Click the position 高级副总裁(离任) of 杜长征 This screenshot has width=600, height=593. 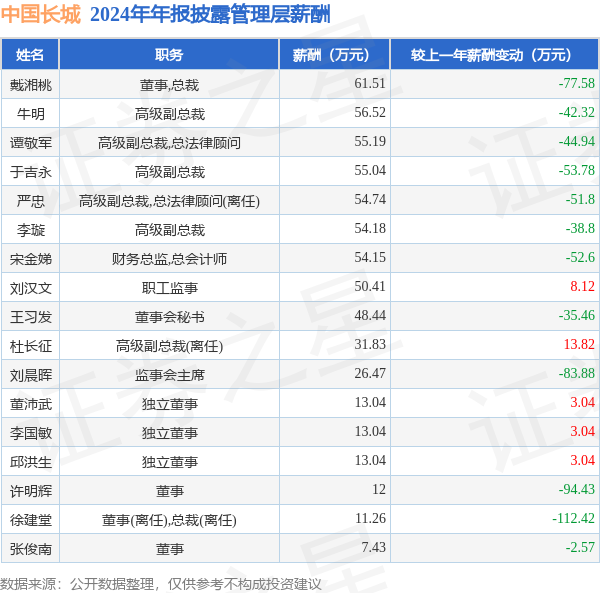[169, 347]
